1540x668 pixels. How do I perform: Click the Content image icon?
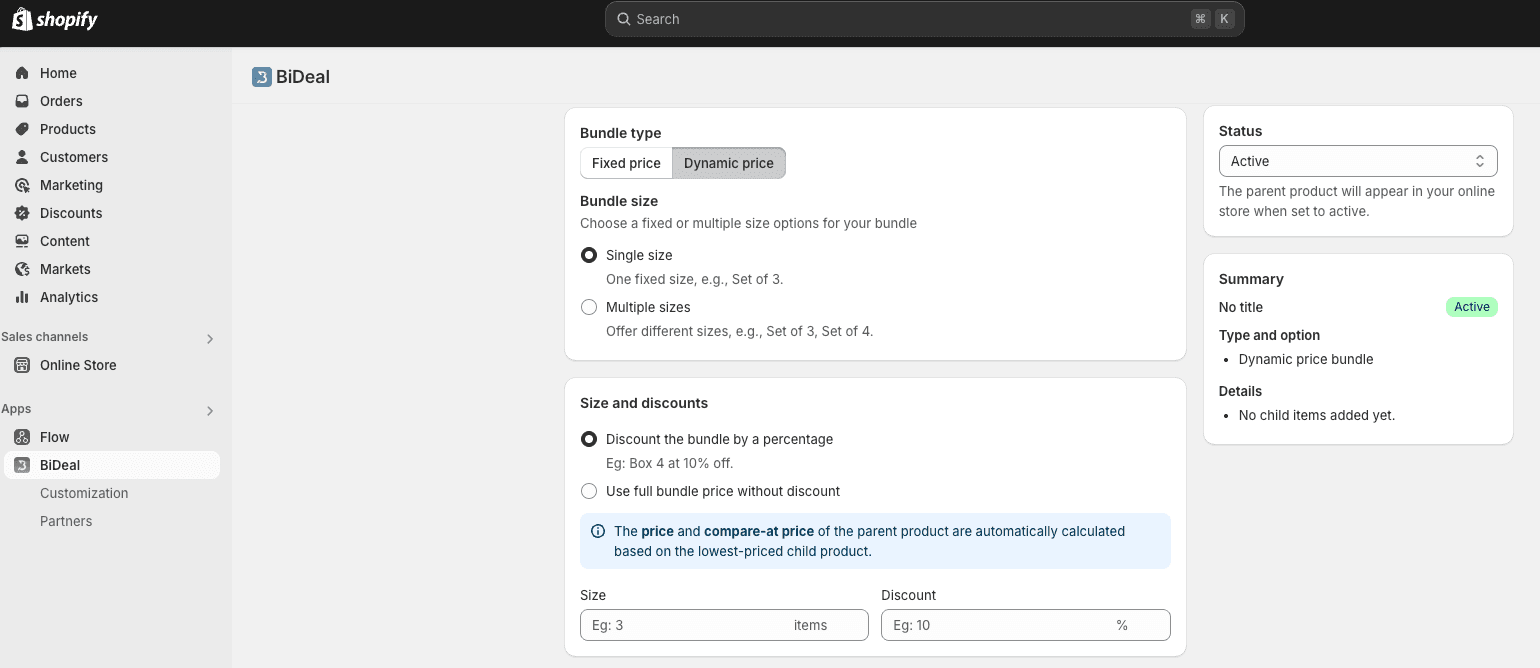click(22, 241)
